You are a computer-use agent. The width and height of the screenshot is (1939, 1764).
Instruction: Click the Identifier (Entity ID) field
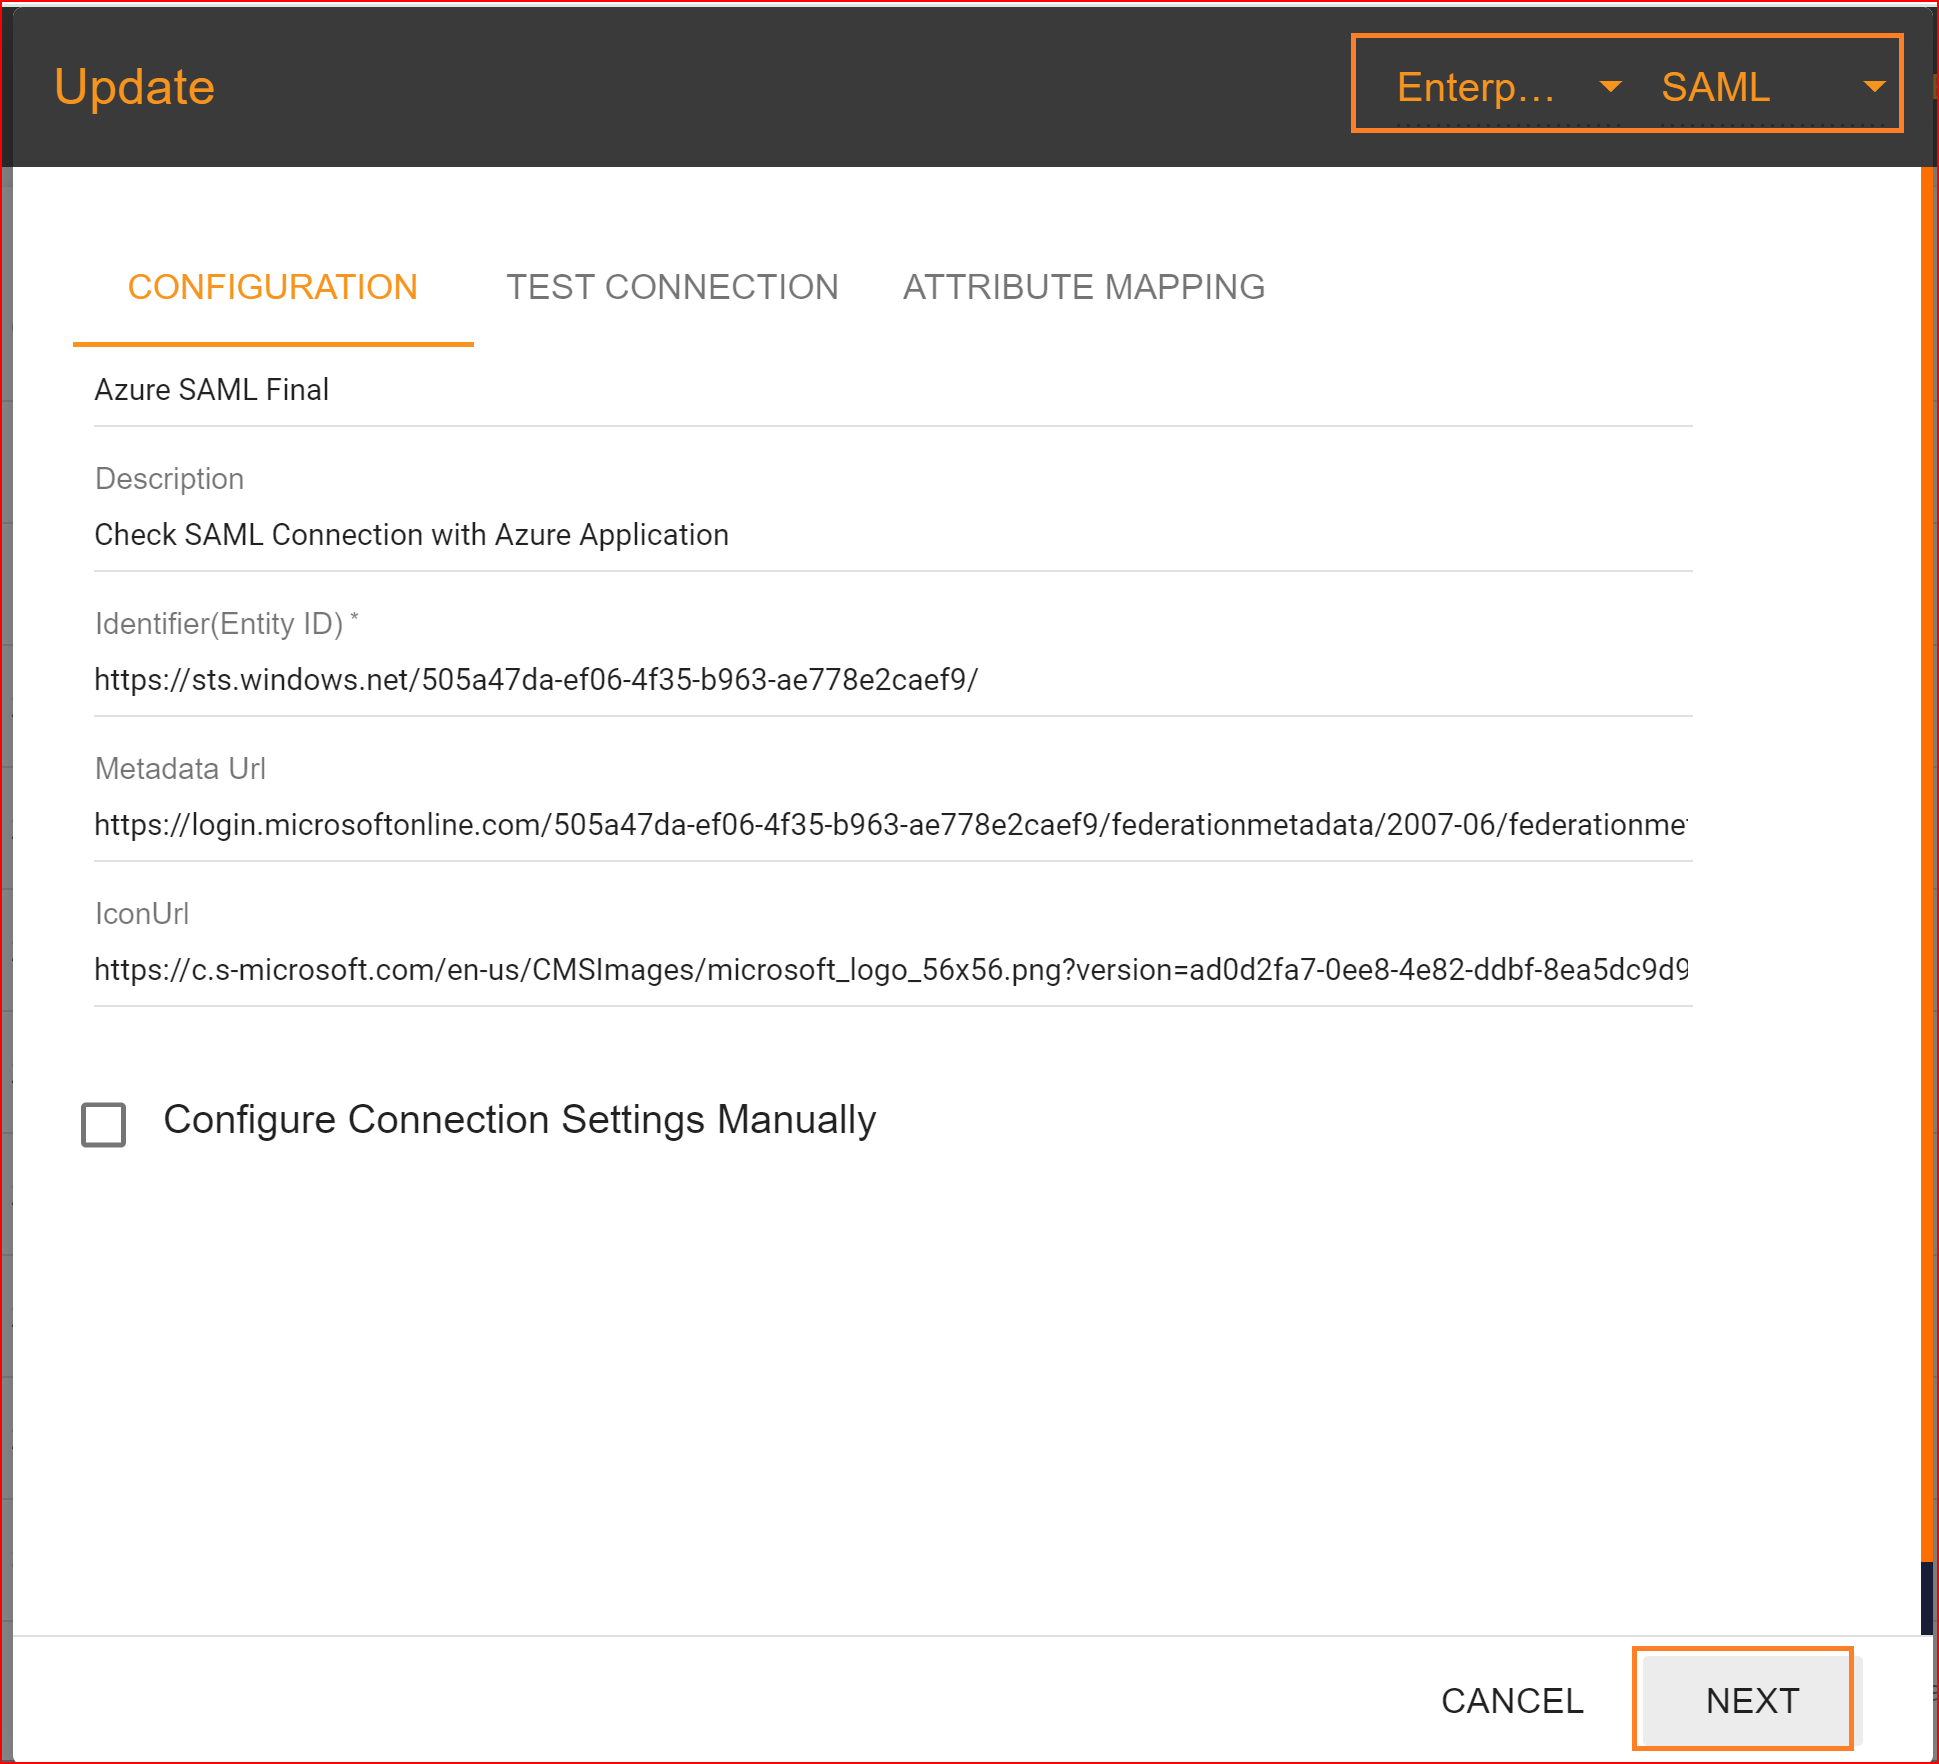pyautogui.click(x=893, y=680)
